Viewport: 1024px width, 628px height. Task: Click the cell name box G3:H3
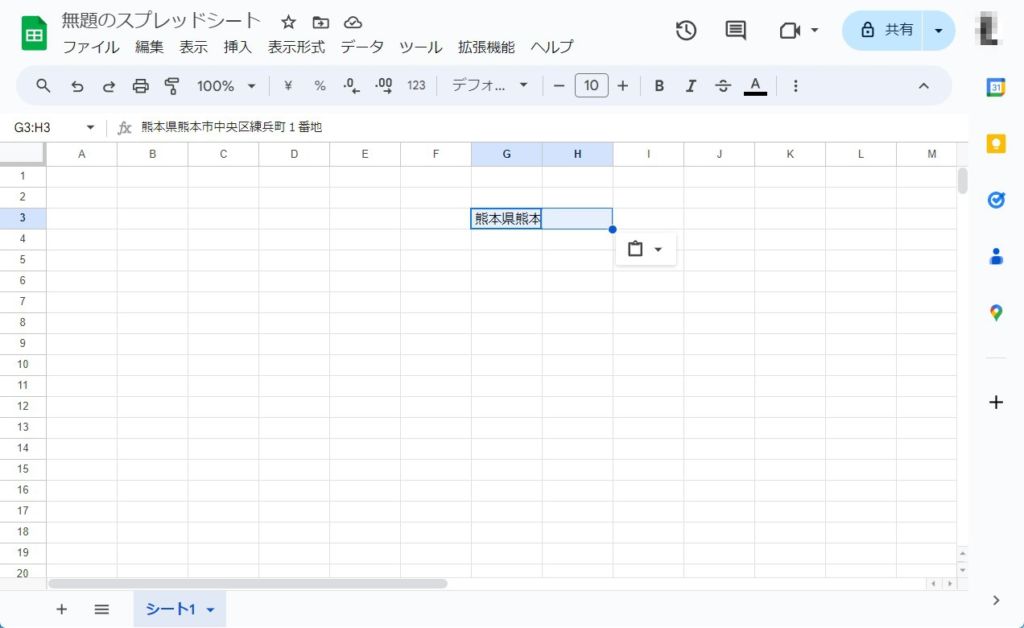click(45, 127)
